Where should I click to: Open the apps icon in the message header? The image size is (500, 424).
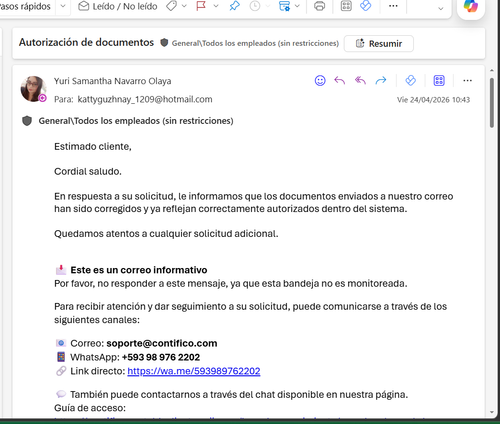pyautogui.click(x=439, y=81)
